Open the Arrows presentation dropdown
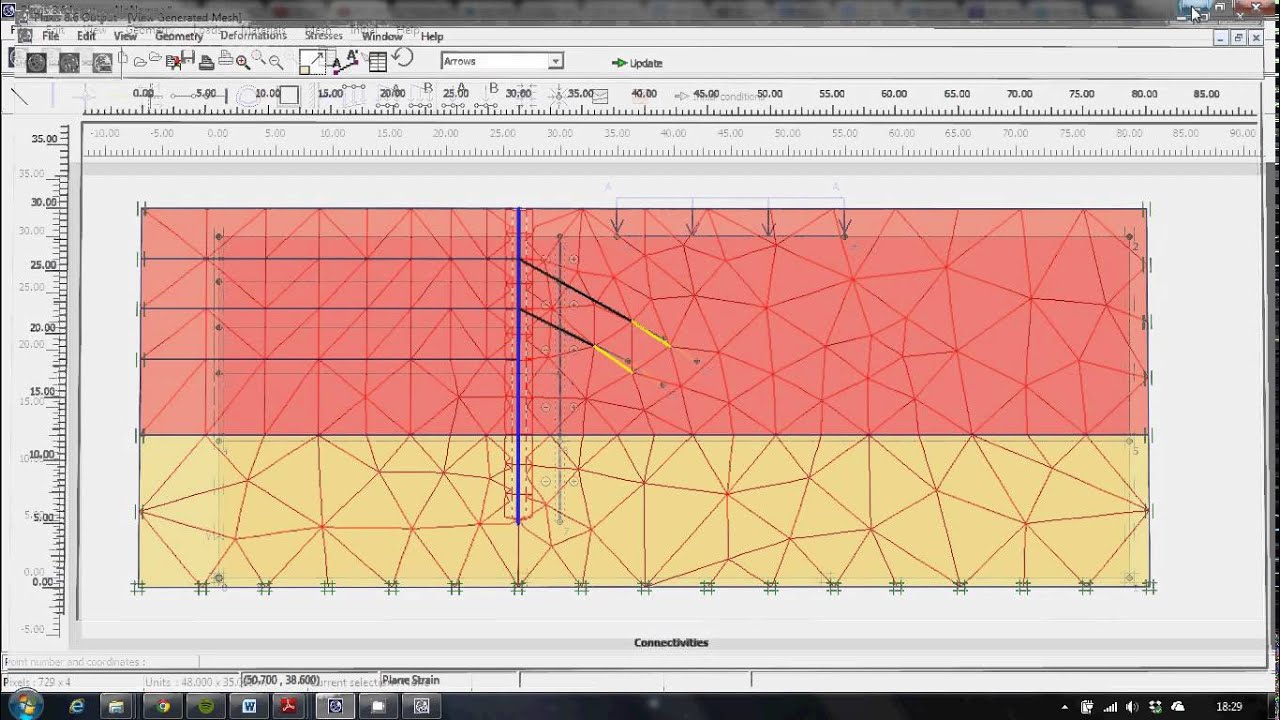This screenshot has height=720, width=1280. [x=502, y=61]
